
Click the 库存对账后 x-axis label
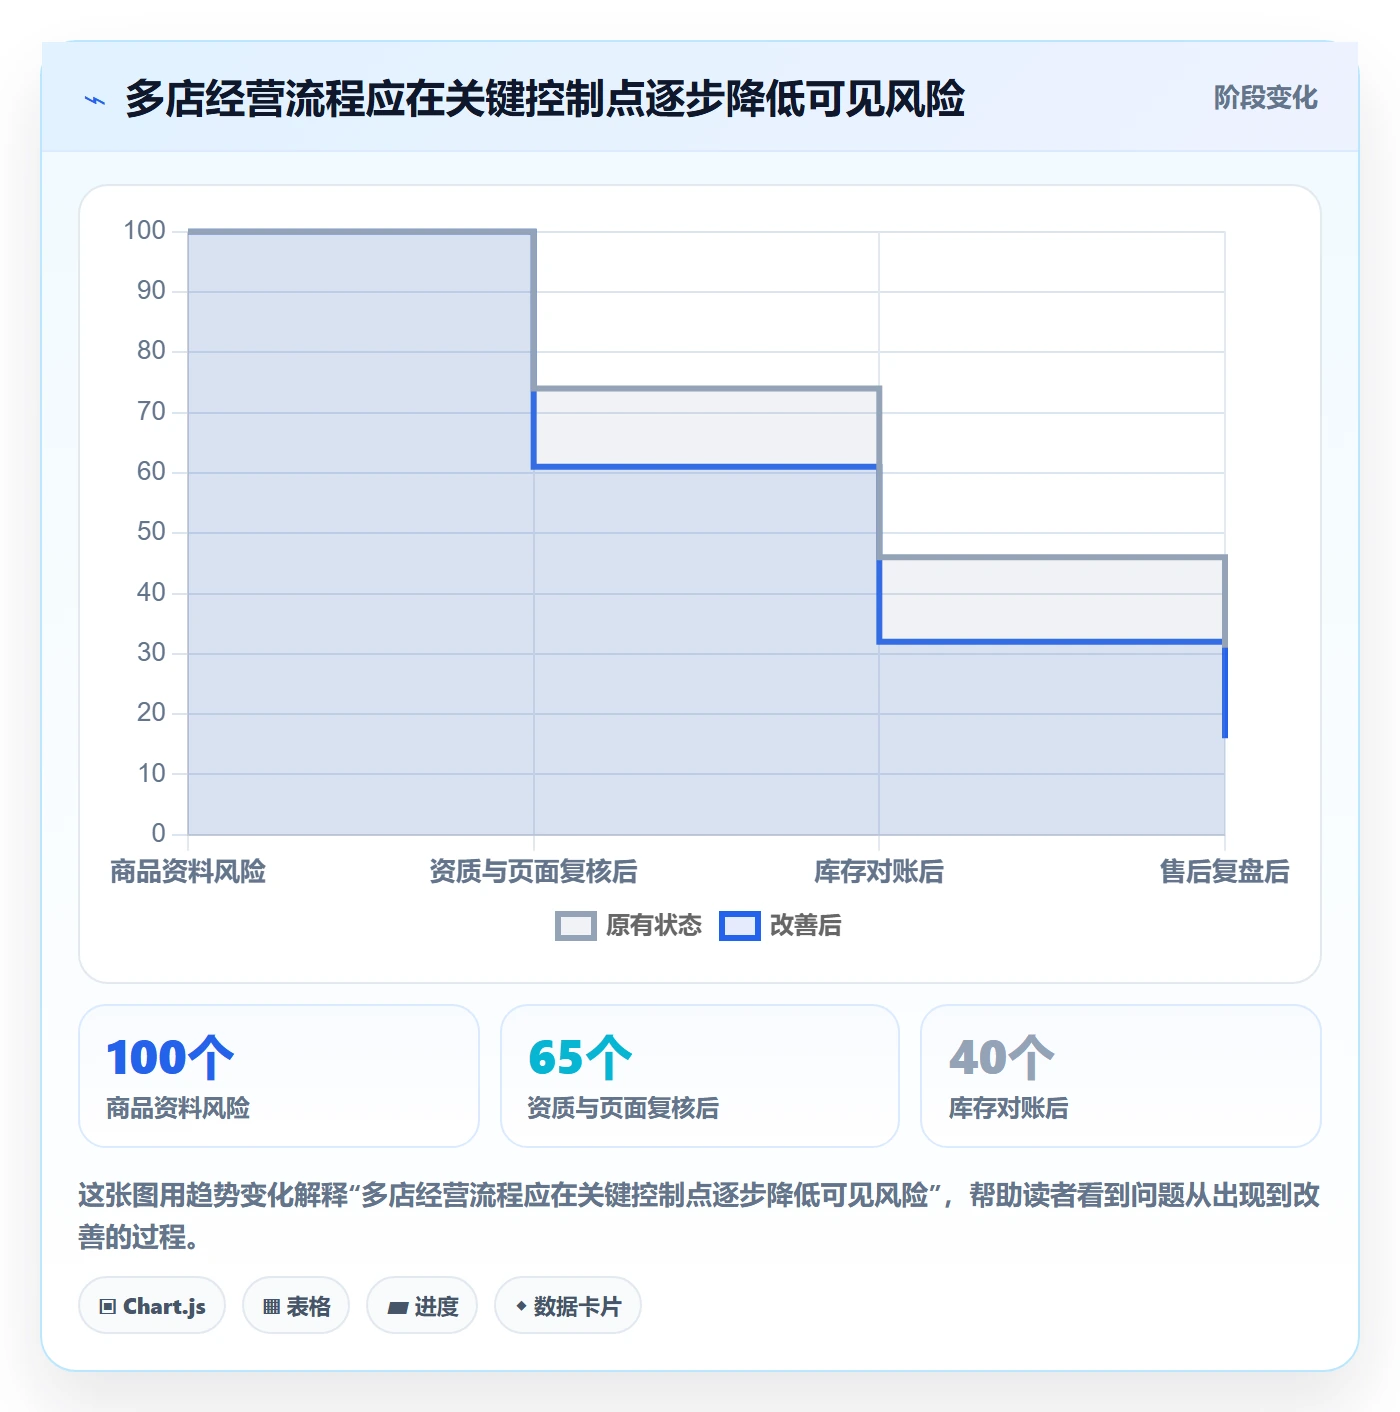879,872
